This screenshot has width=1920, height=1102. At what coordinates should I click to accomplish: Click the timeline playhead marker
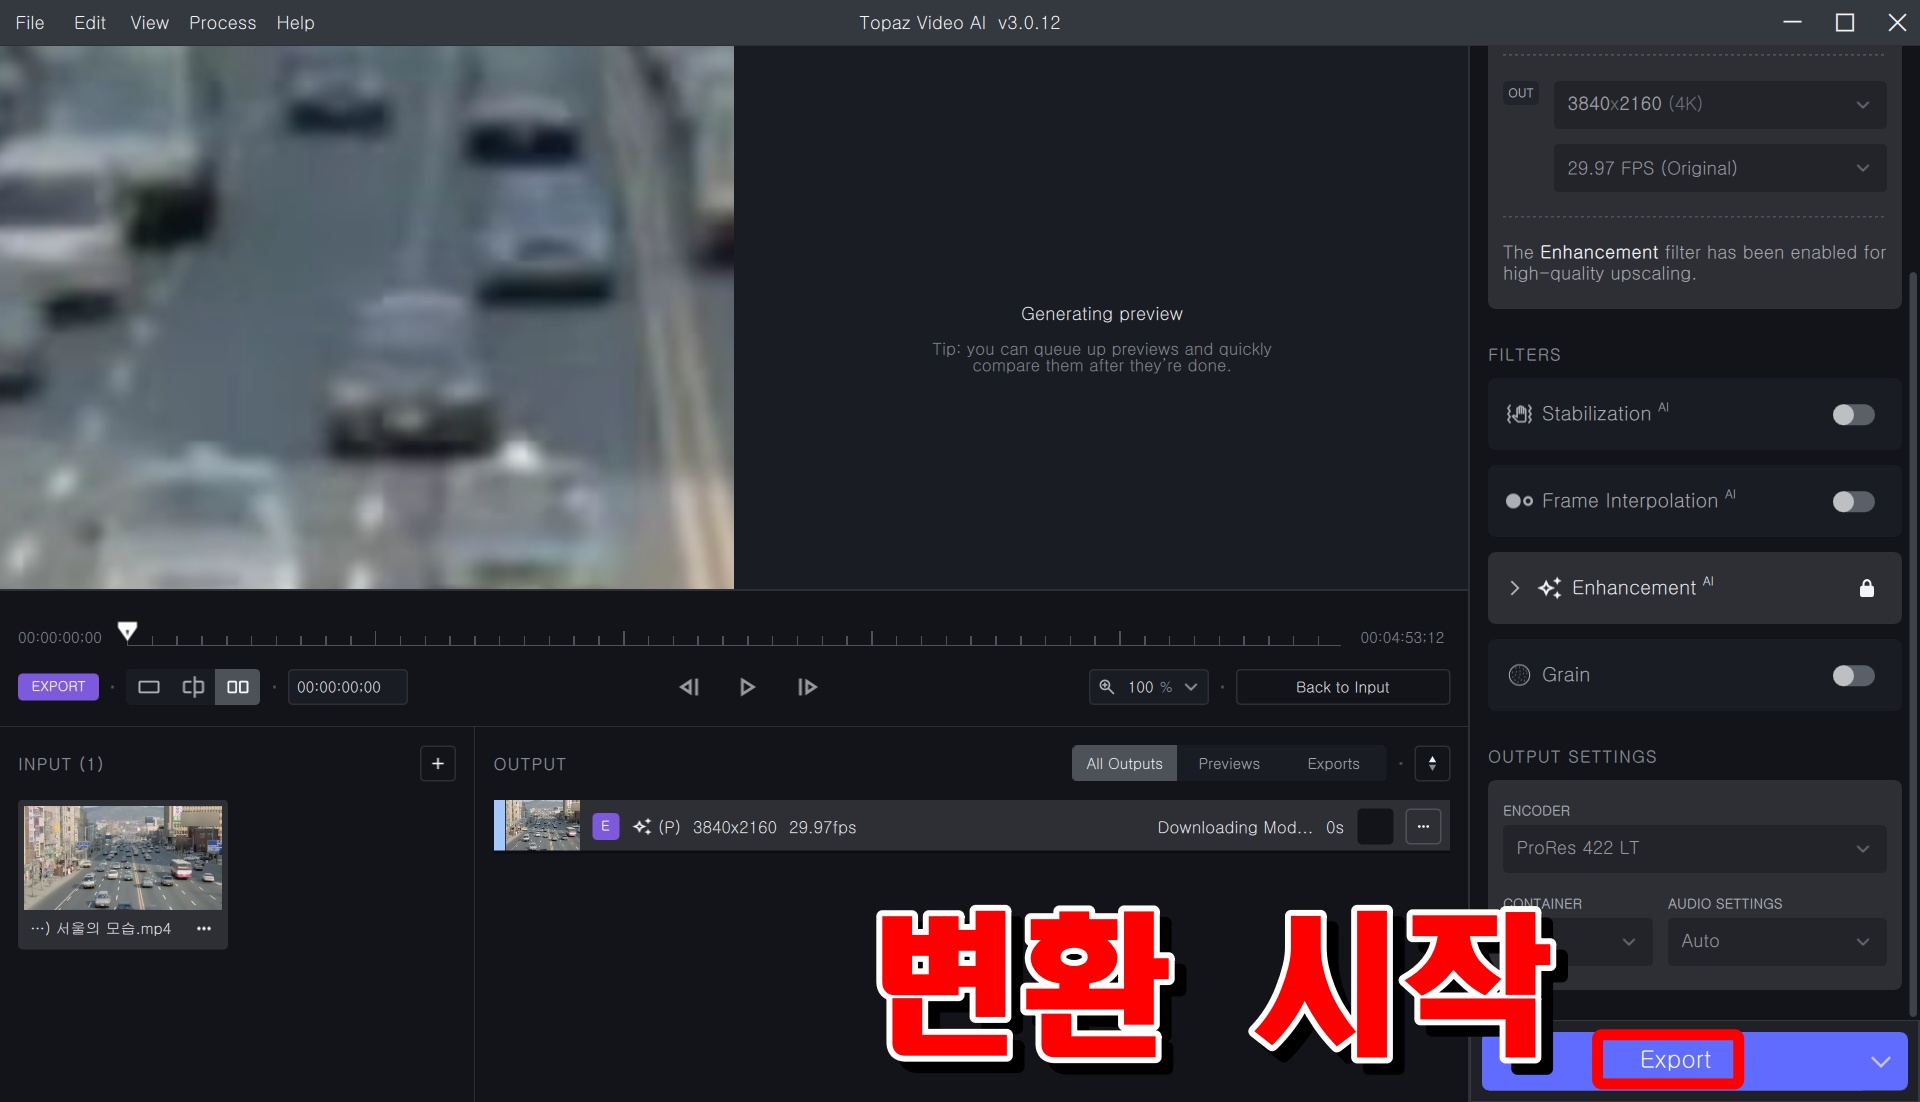click(x=127, y=630)
